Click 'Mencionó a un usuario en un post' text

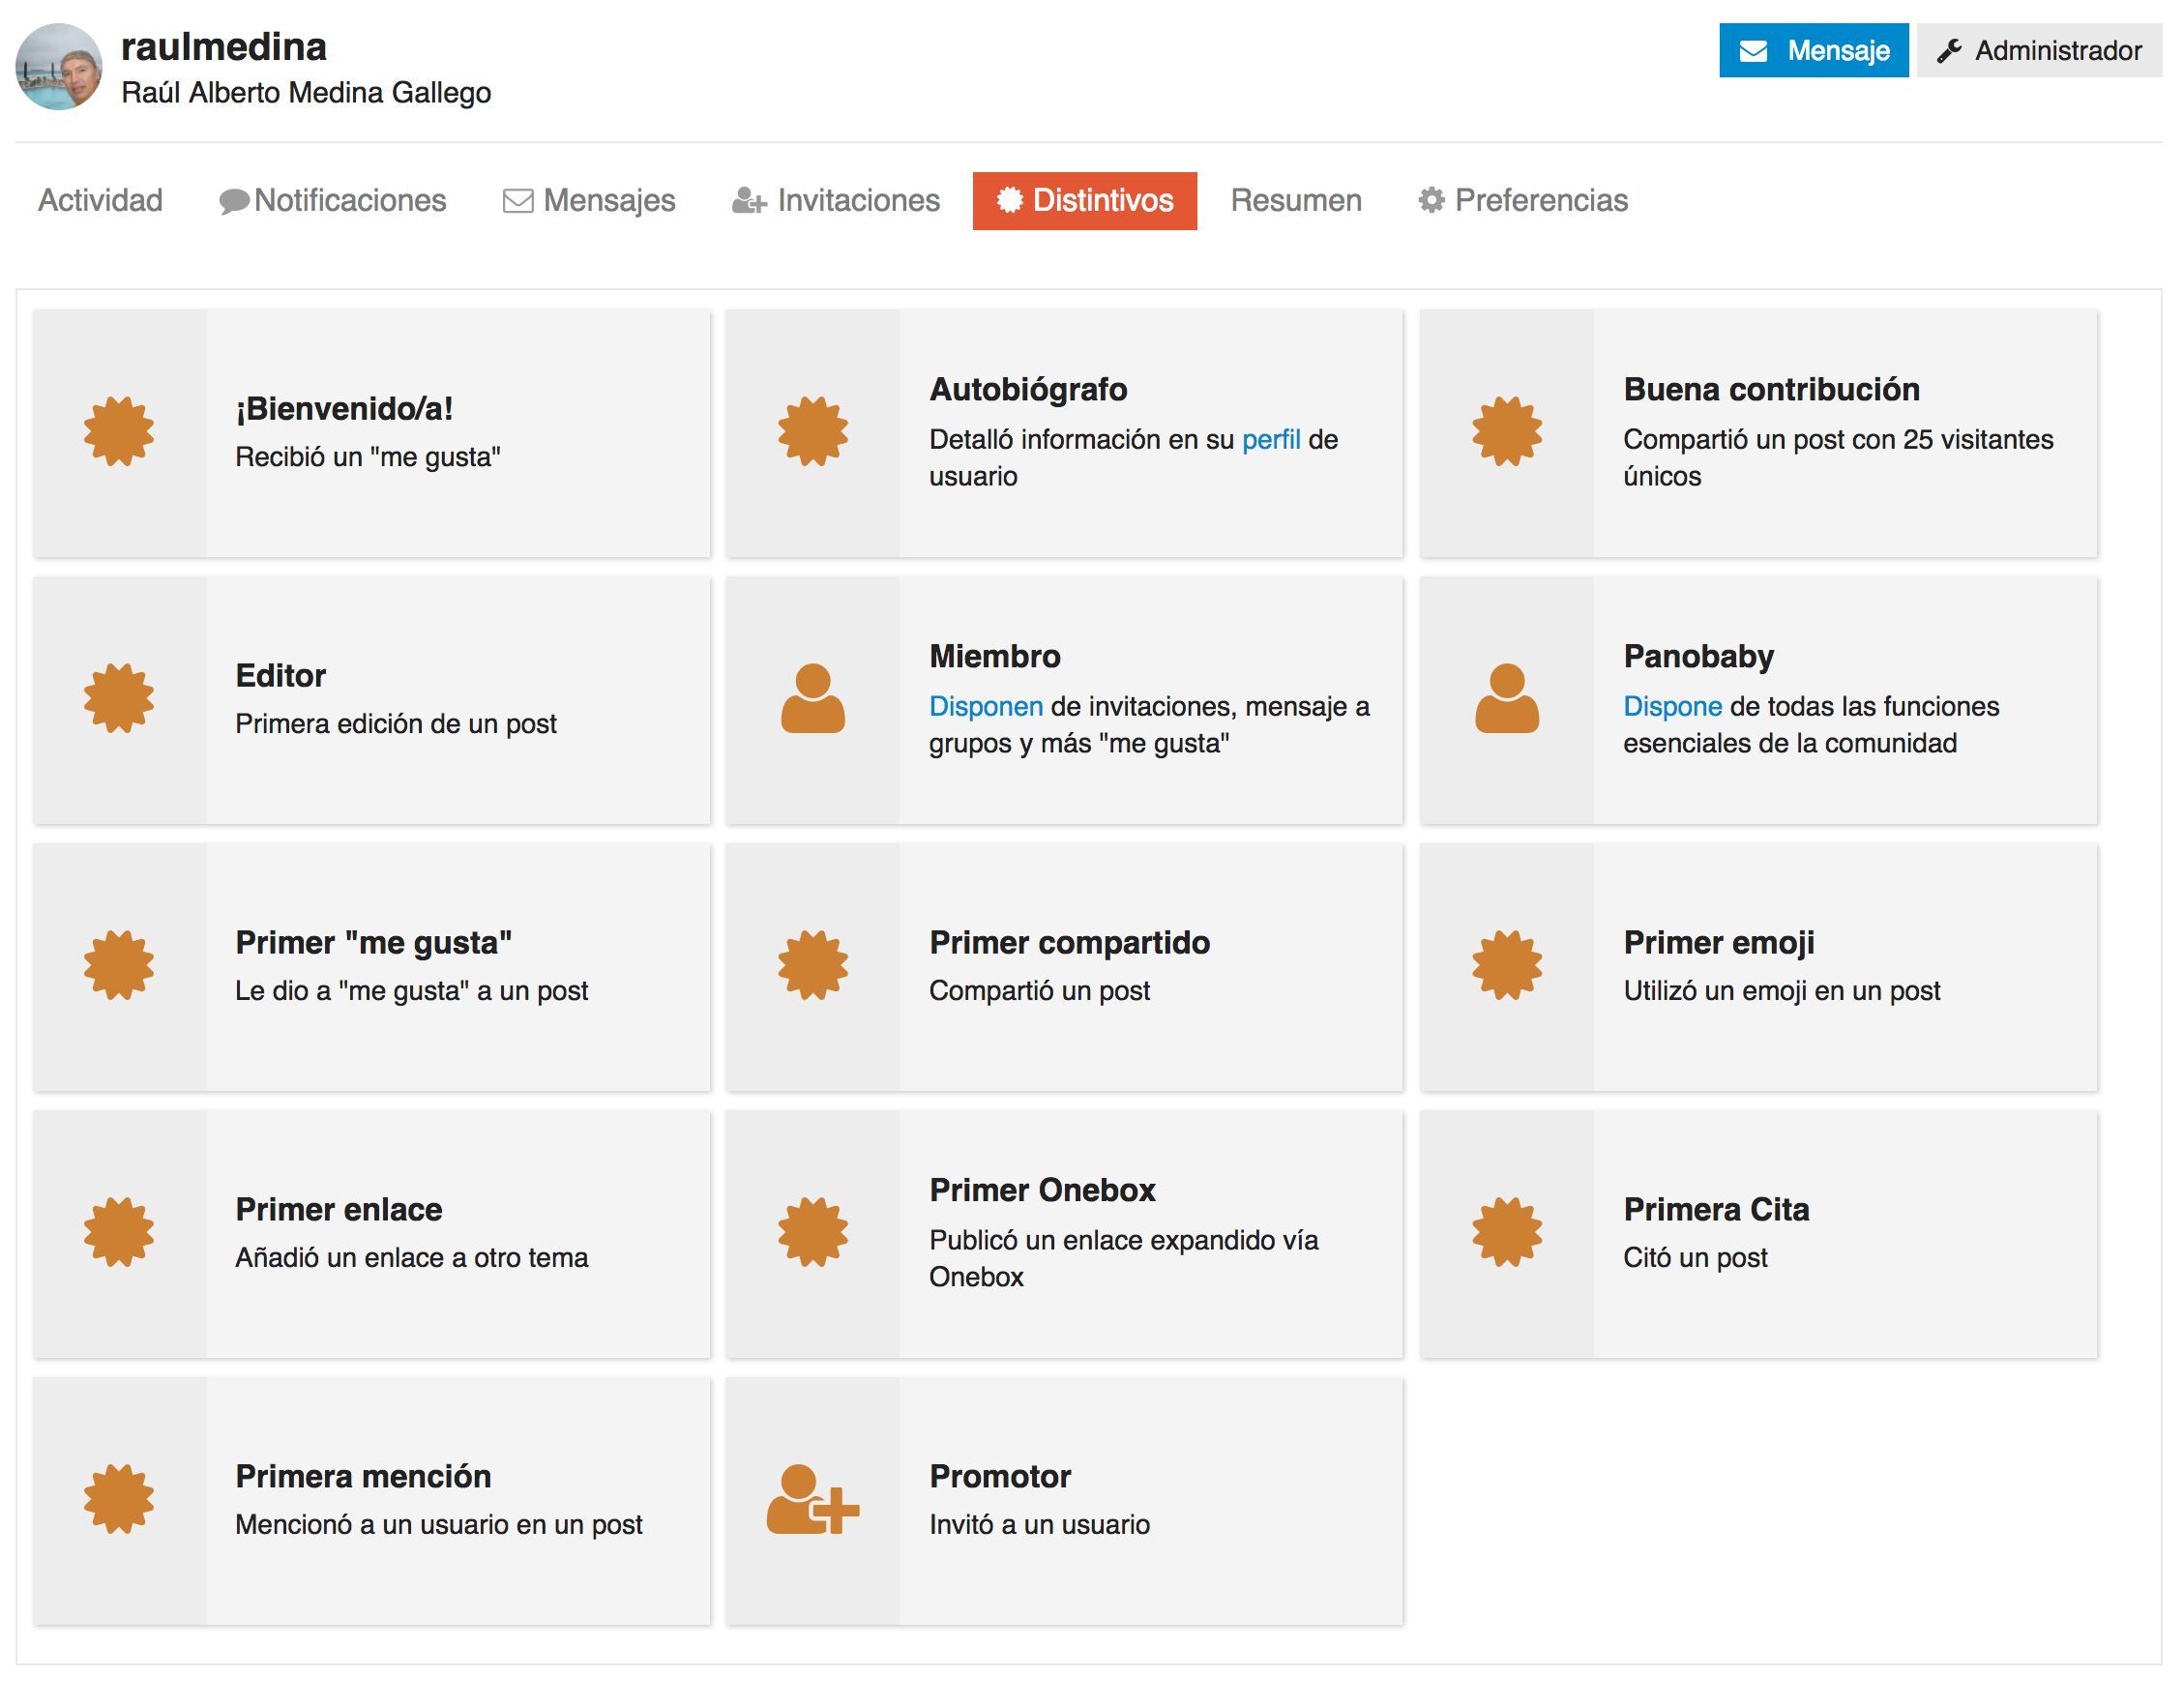(x=439, y=1524)
